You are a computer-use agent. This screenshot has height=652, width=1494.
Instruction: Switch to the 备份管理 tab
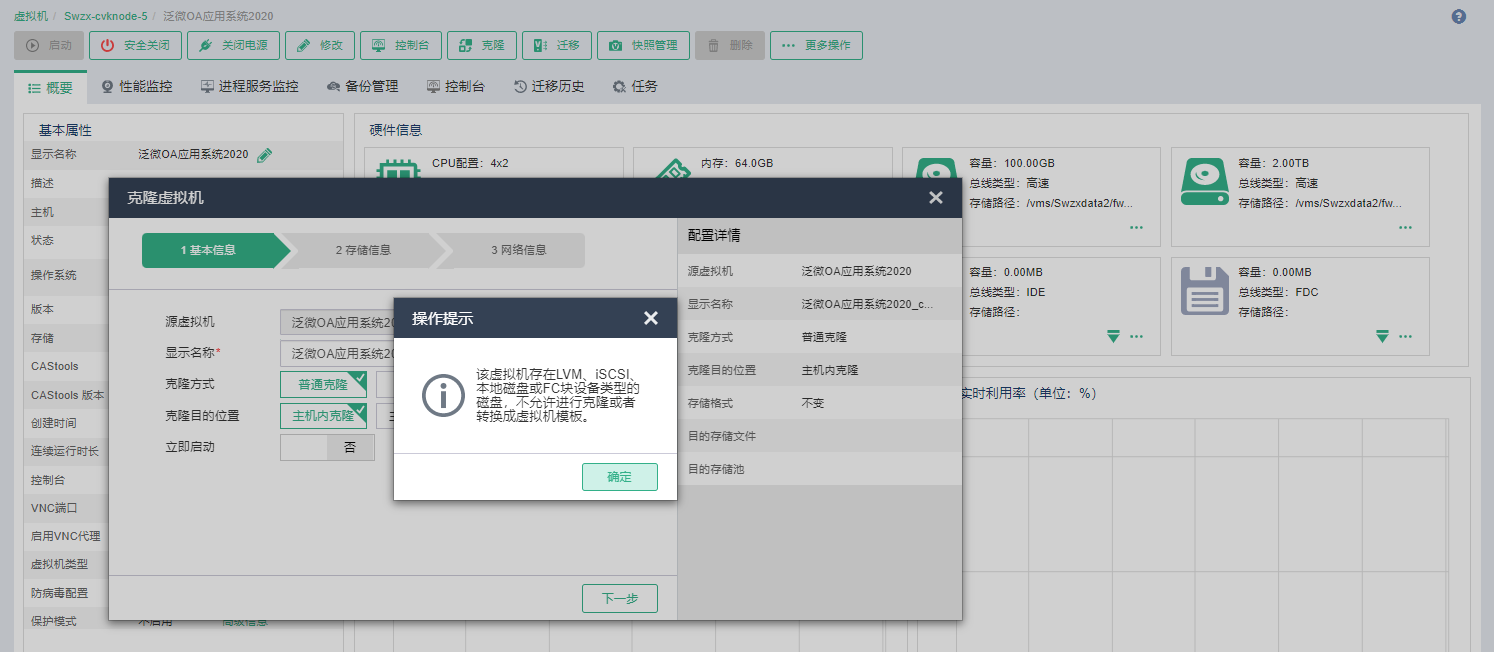coord(362,87)
